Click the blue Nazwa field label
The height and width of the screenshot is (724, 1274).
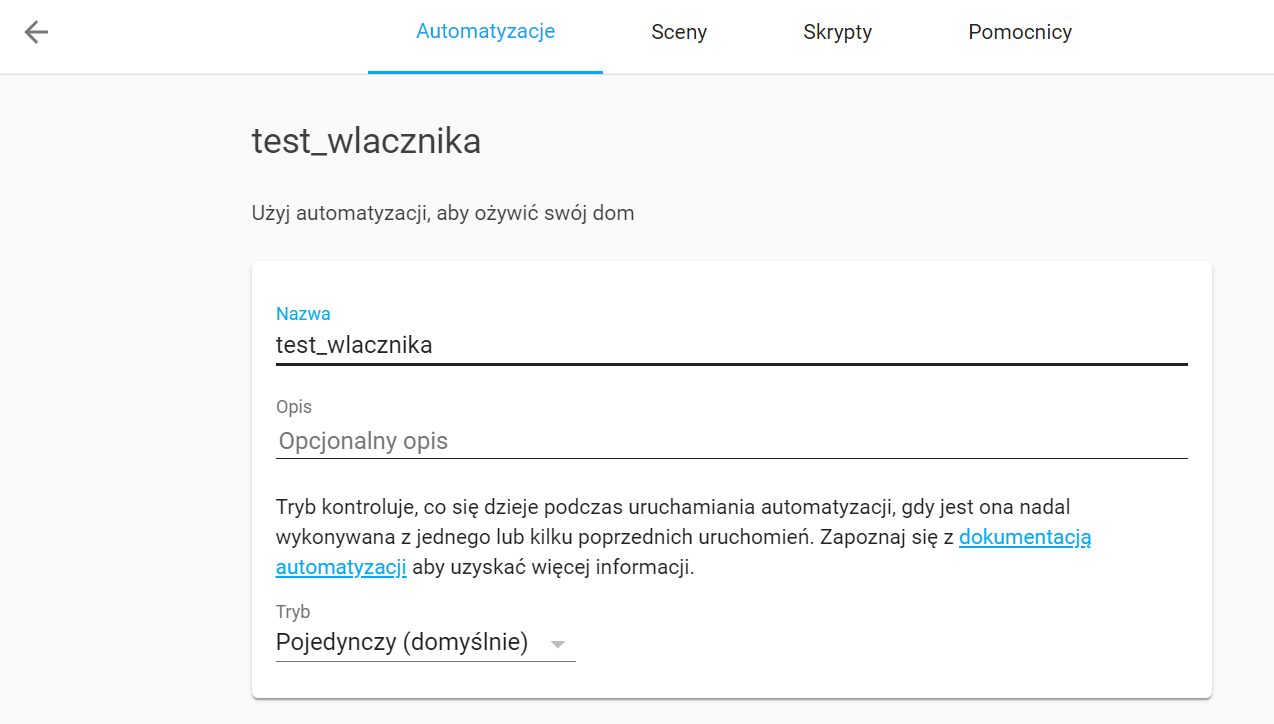coord(303,314)
